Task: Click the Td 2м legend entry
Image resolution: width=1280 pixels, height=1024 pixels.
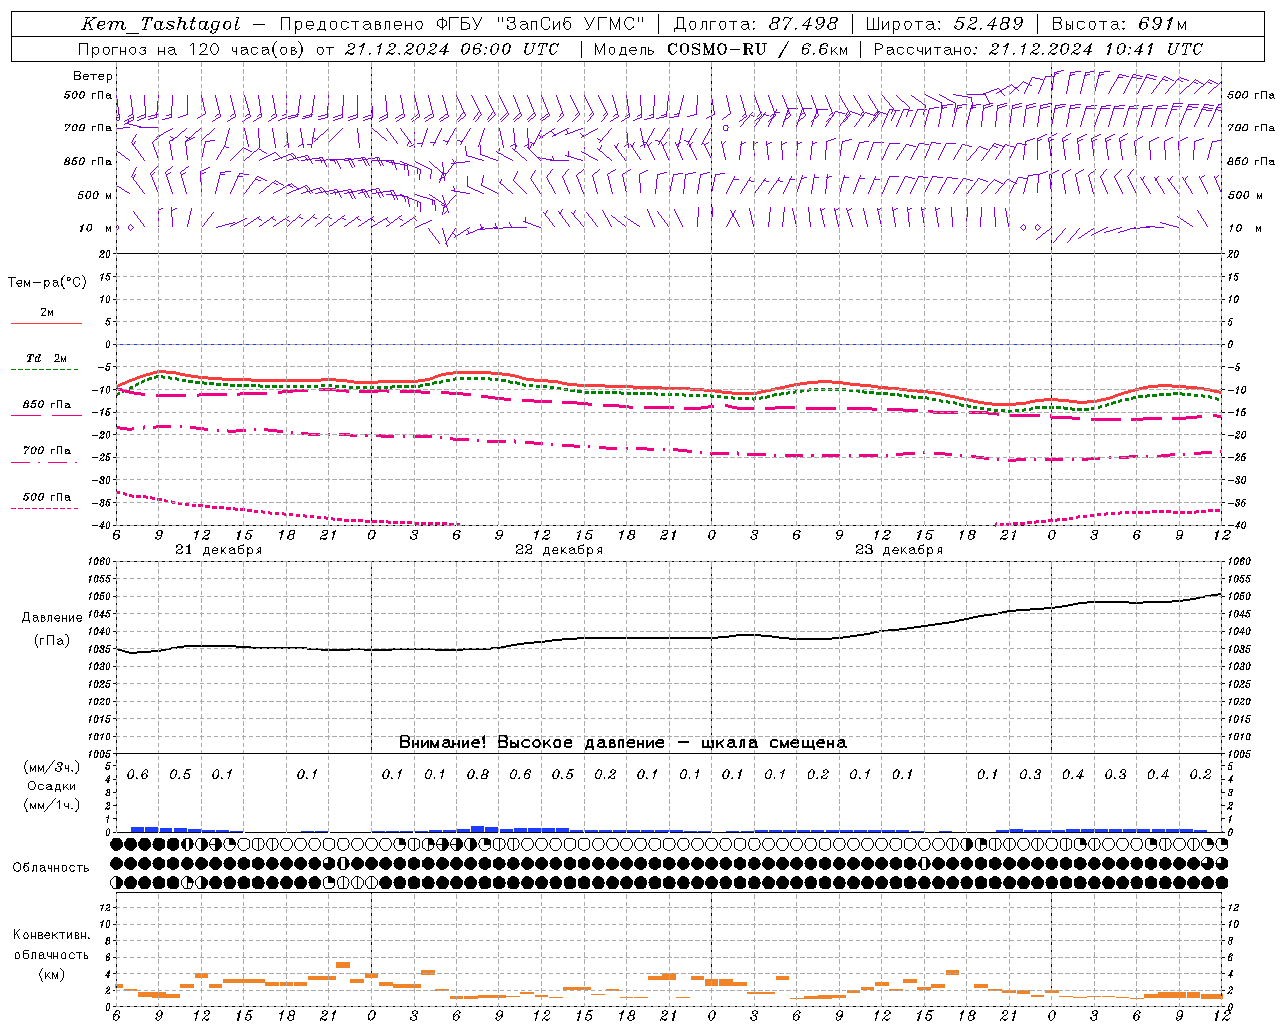Action: (x=46, y=358)
